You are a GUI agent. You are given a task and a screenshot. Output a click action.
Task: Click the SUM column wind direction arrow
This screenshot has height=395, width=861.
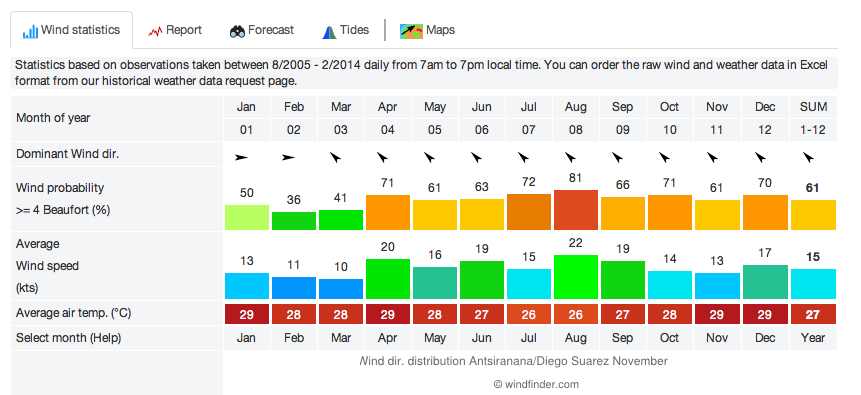click(x=808, y=158)
